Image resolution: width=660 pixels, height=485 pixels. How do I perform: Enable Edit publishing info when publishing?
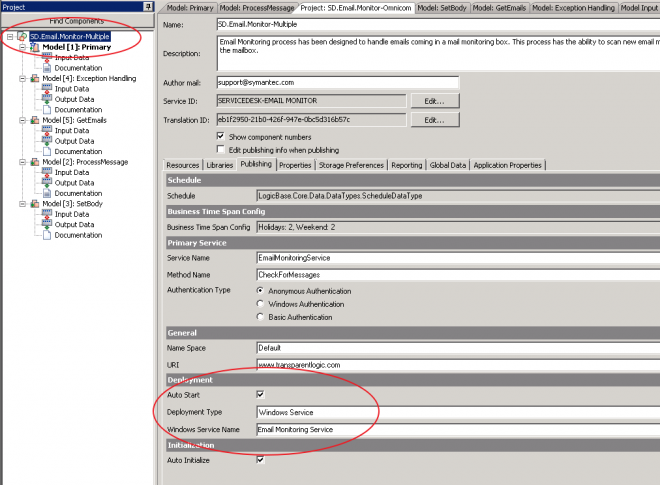tap(220, 149)
